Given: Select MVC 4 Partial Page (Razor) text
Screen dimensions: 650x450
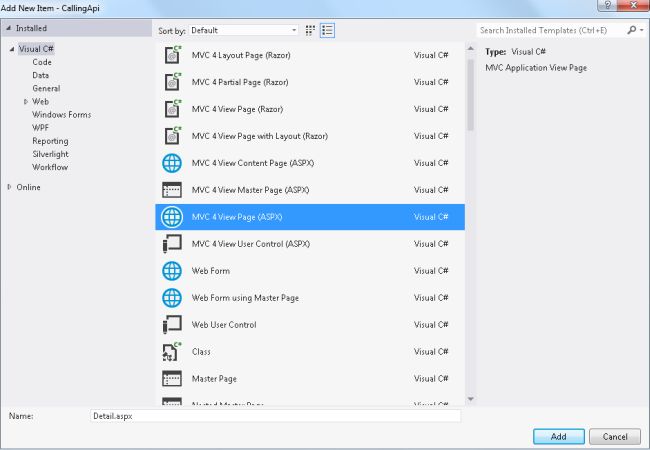Looking at the screenshot, I should point(240,82).
